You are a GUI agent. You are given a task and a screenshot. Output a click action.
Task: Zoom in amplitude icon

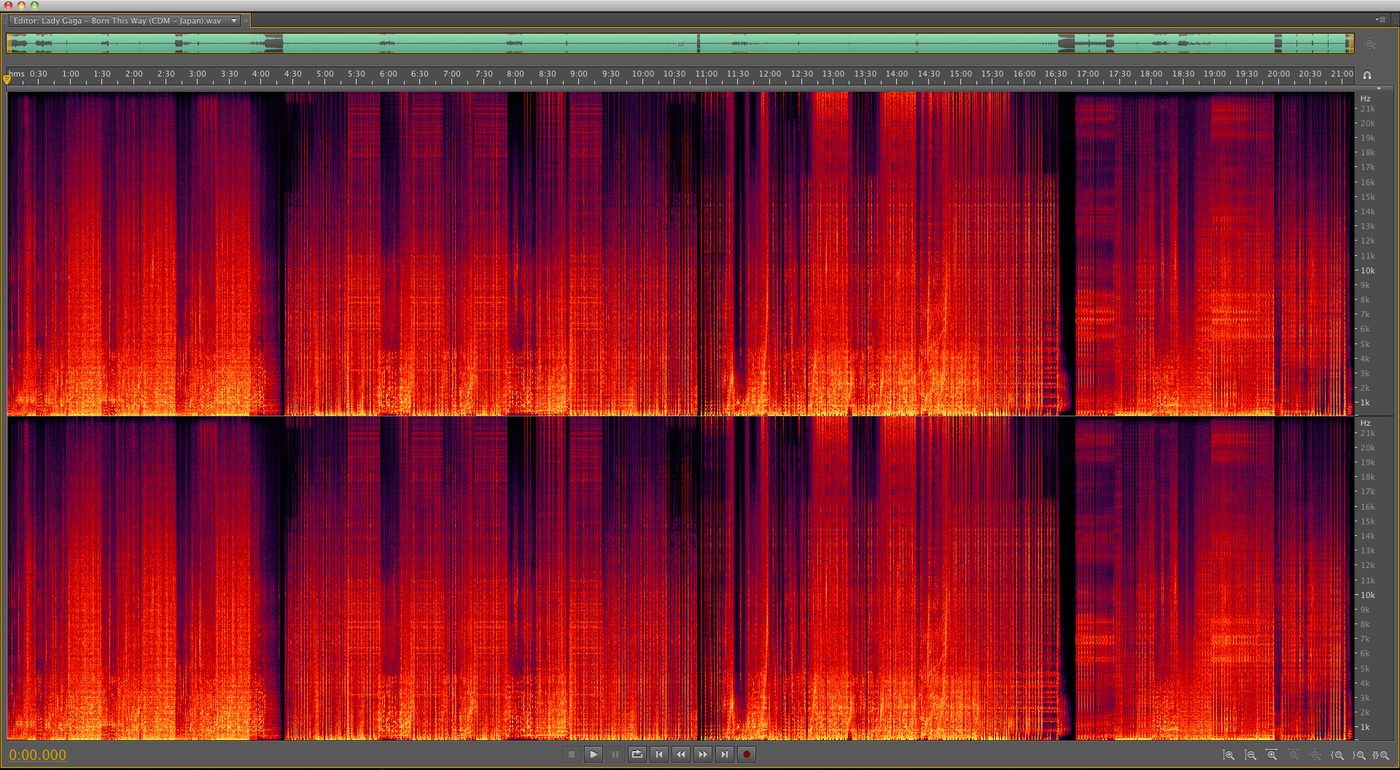tap(1229, 755)
